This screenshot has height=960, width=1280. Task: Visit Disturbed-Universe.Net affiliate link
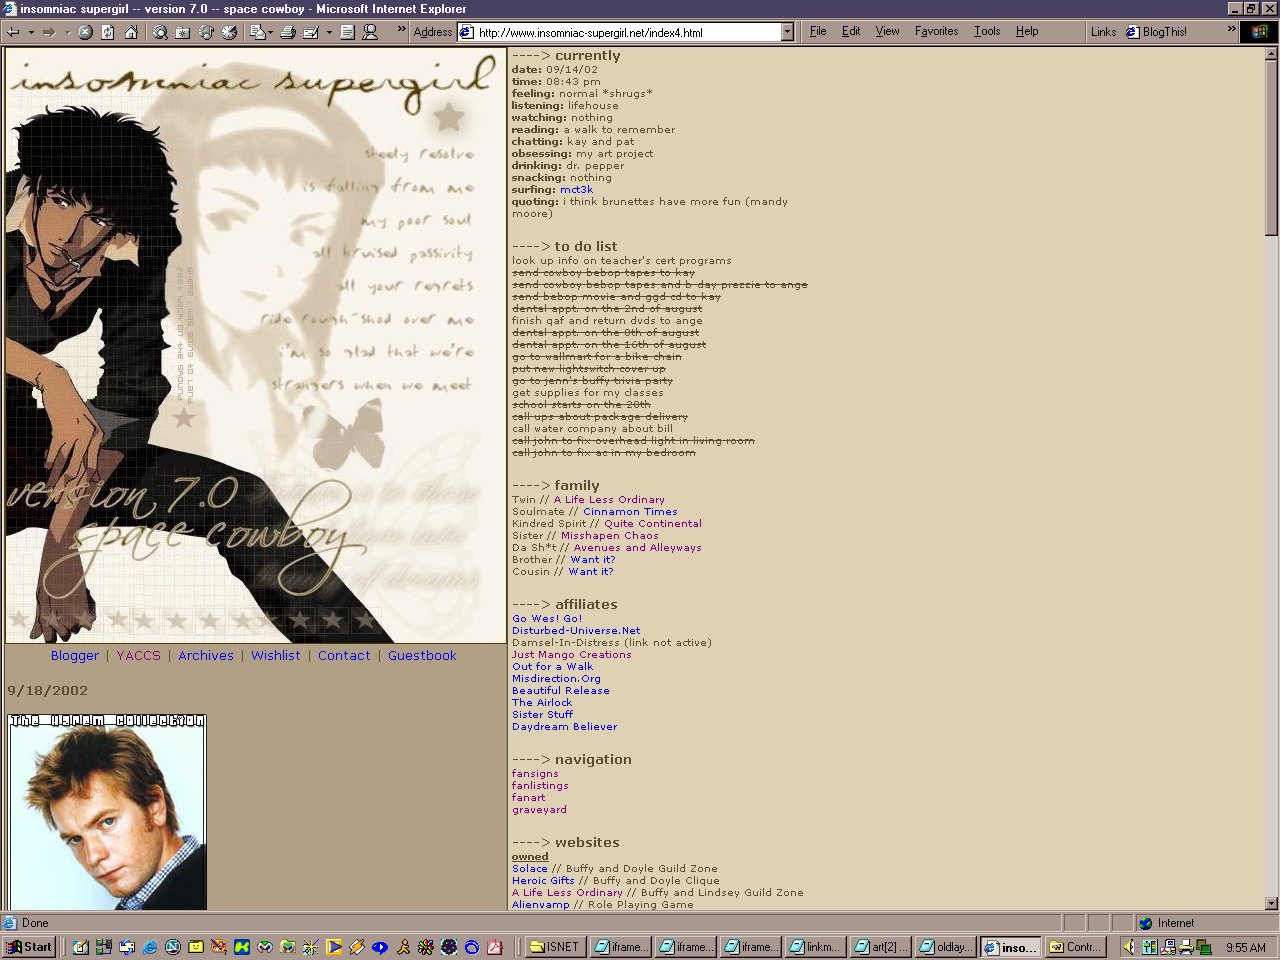click(576, 631)
